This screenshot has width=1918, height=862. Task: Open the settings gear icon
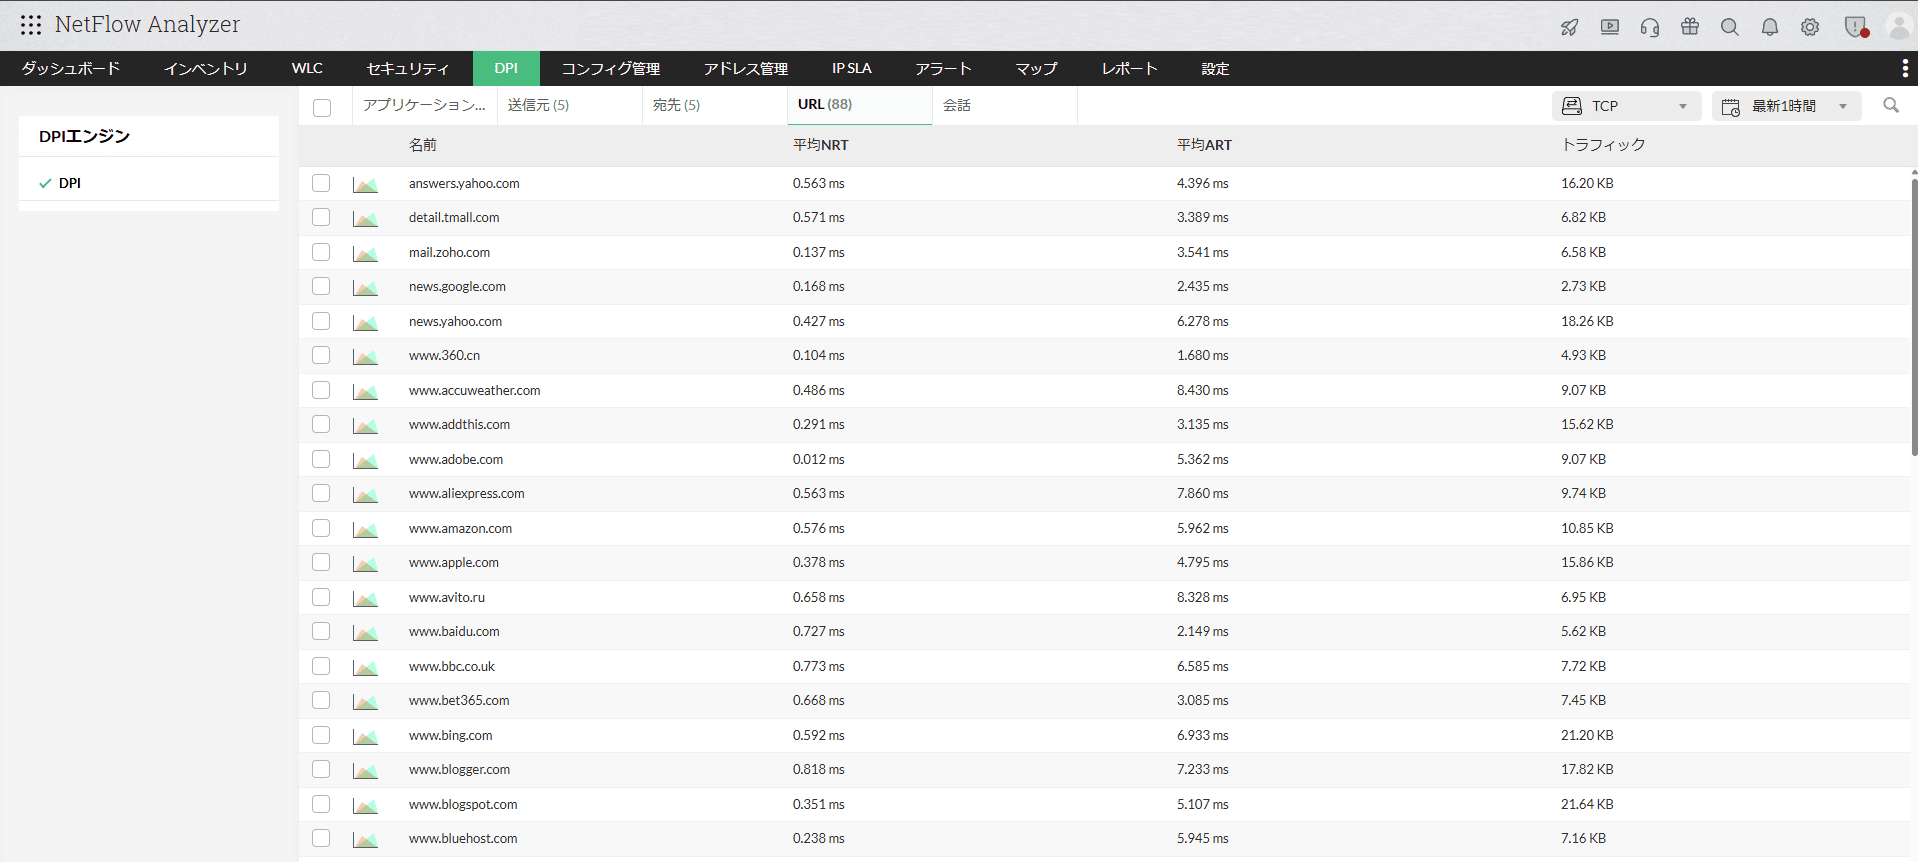pyautogui.click(x=1810, y=27)
